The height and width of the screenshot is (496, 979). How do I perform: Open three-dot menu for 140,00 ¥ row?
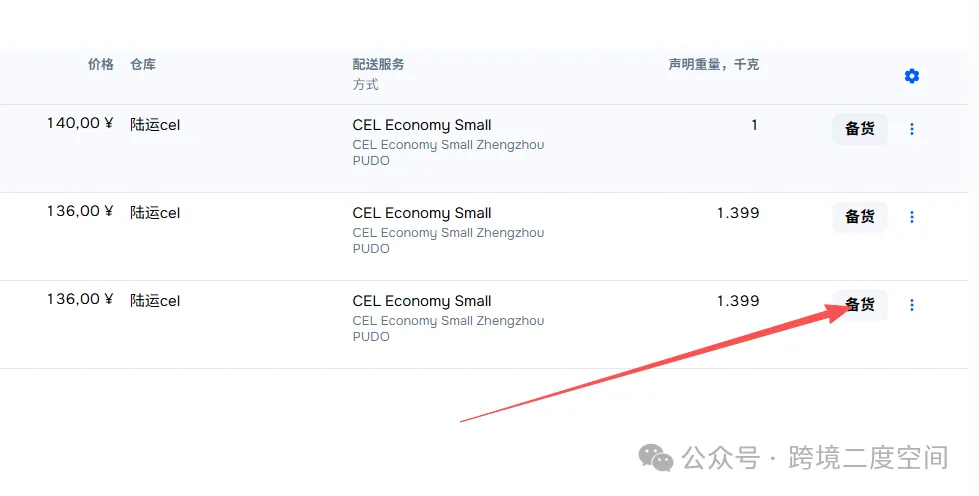coord(912,129)
